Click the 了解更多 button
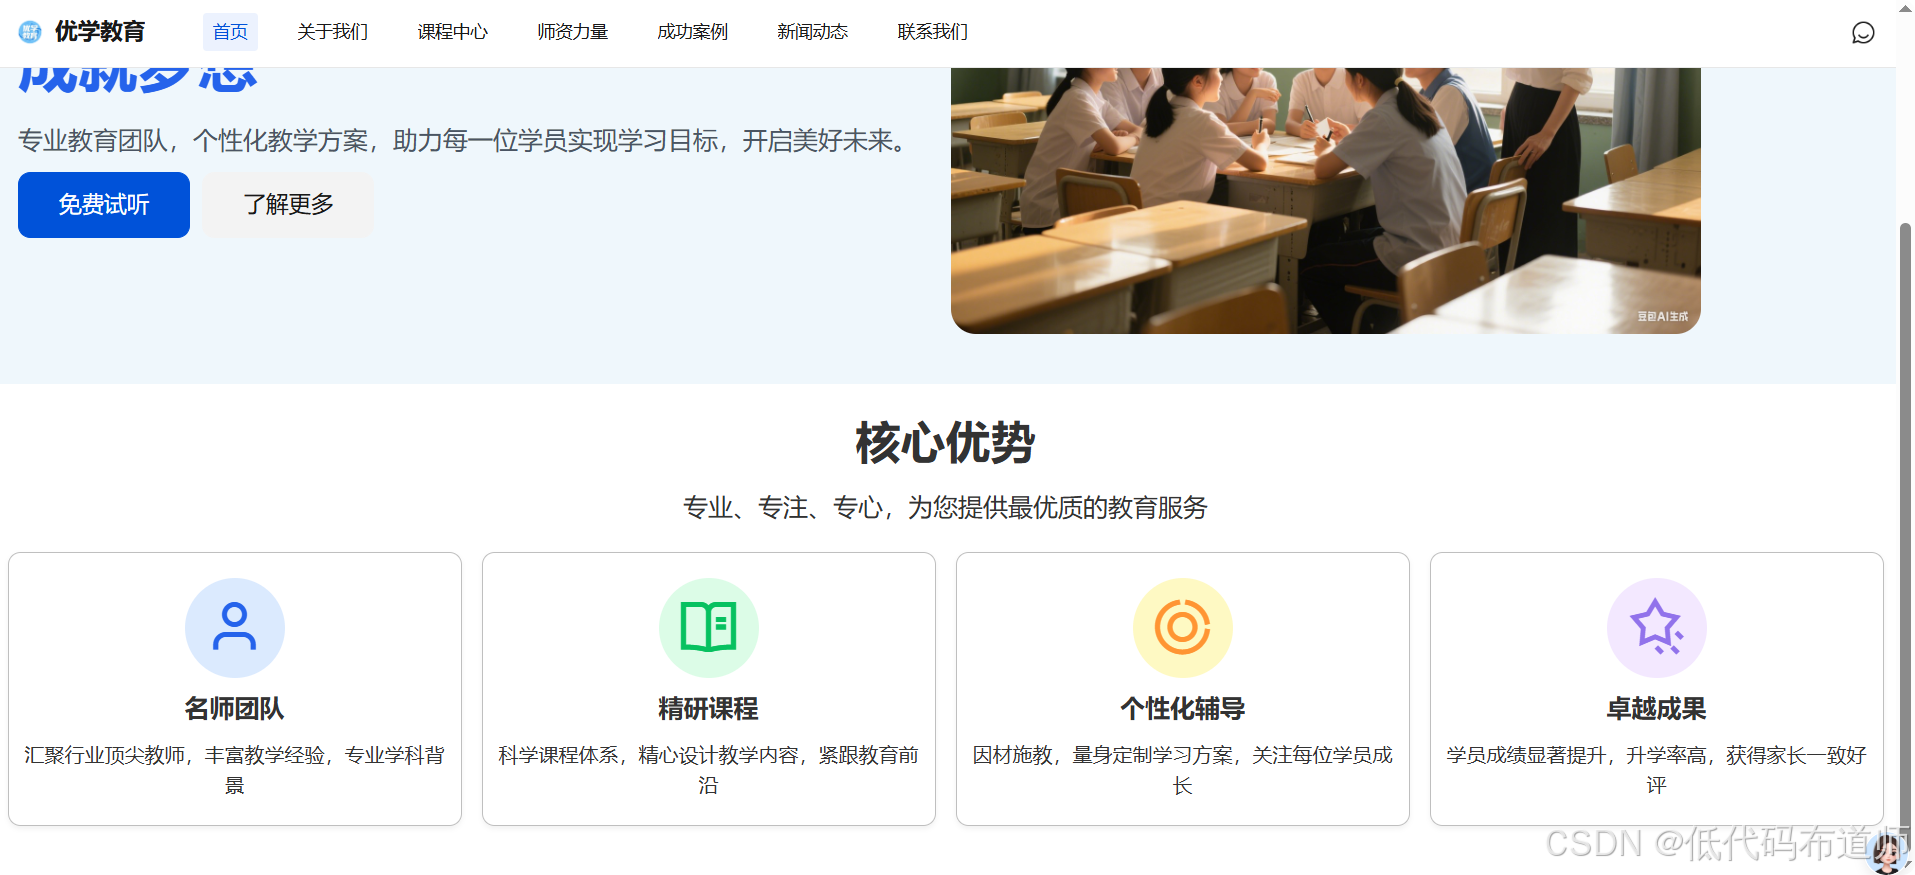 click(288, 205)
